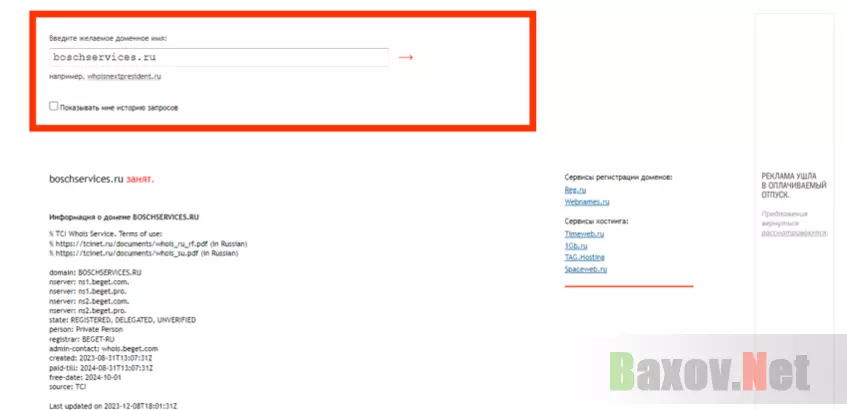The width and height of the screenshot is (847, 410).
Task: Click the Сервисы хостинга heading
Action: click(596, 221)
